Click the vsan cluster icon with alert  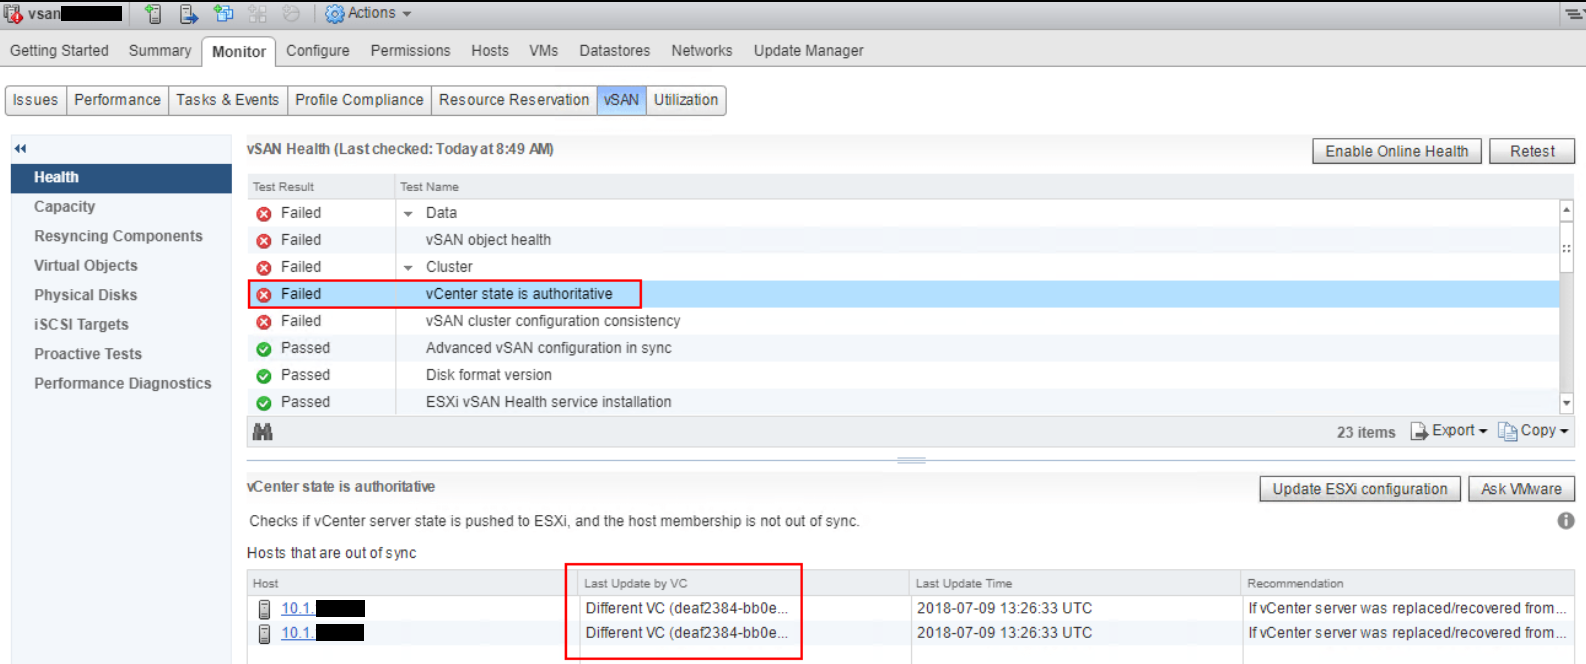(x=13, y=14)
